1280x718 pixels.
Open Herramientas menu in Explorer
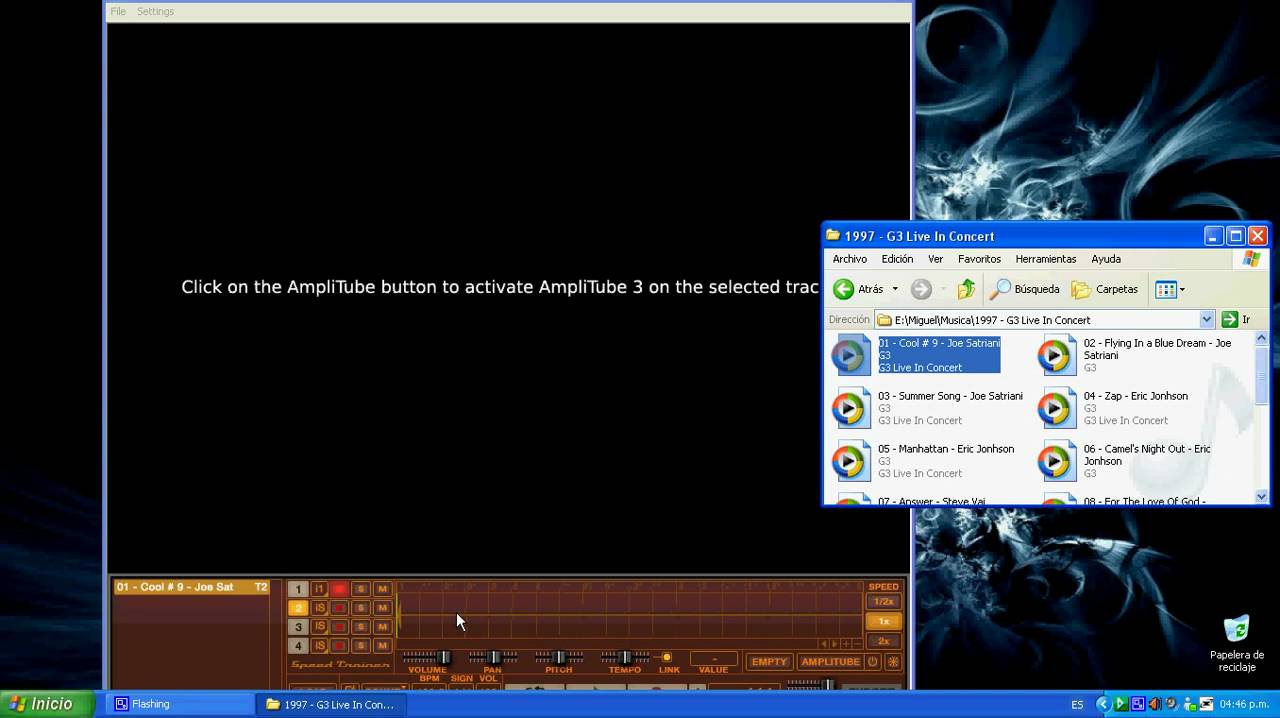(1046, 259)
